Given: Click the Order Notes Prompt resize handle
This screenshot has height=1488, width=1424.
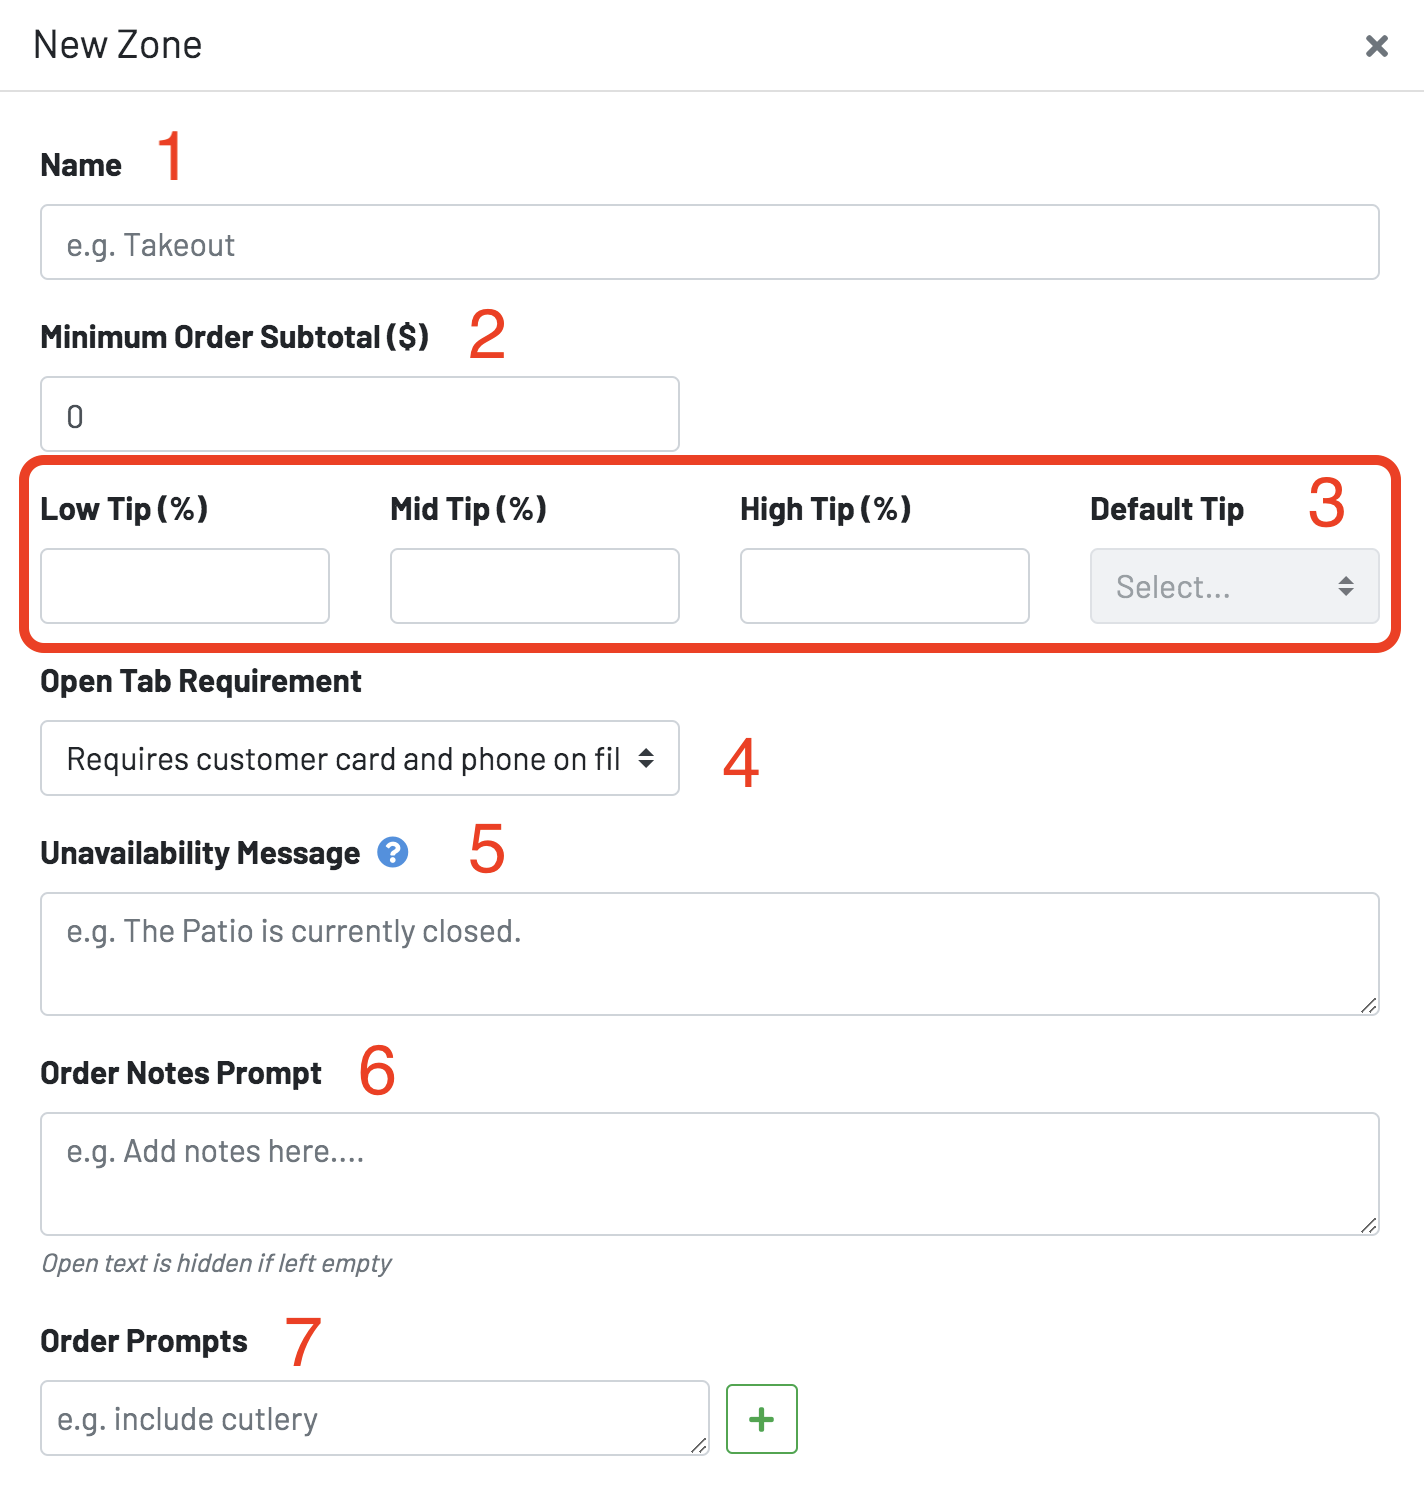Looking at the screenshot, I should coord(1369,1225).
